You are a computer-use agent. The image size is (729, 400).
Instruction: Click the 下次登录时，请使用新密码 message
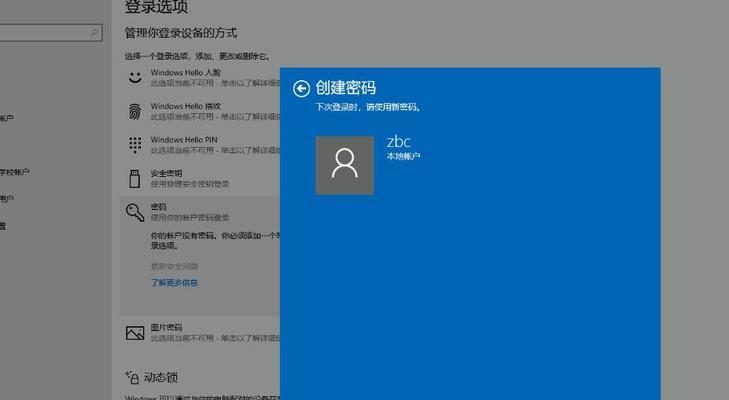[x=368, y=107]
